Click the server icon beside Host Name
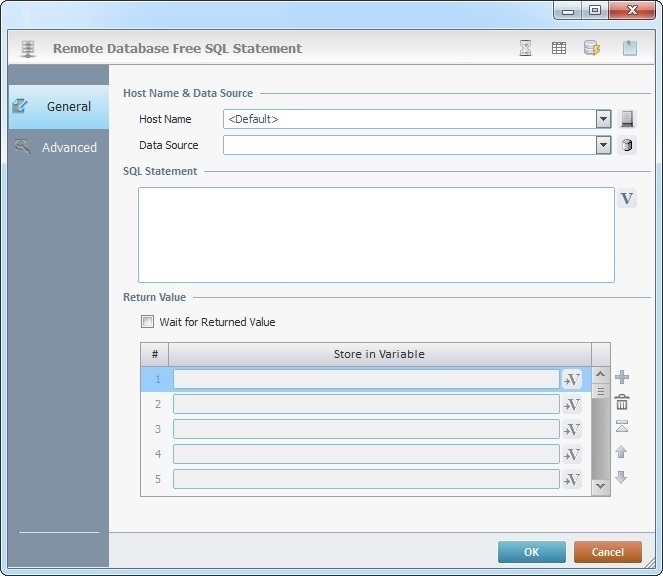Viewport: 663px width, 576px height. pos(627,119)
